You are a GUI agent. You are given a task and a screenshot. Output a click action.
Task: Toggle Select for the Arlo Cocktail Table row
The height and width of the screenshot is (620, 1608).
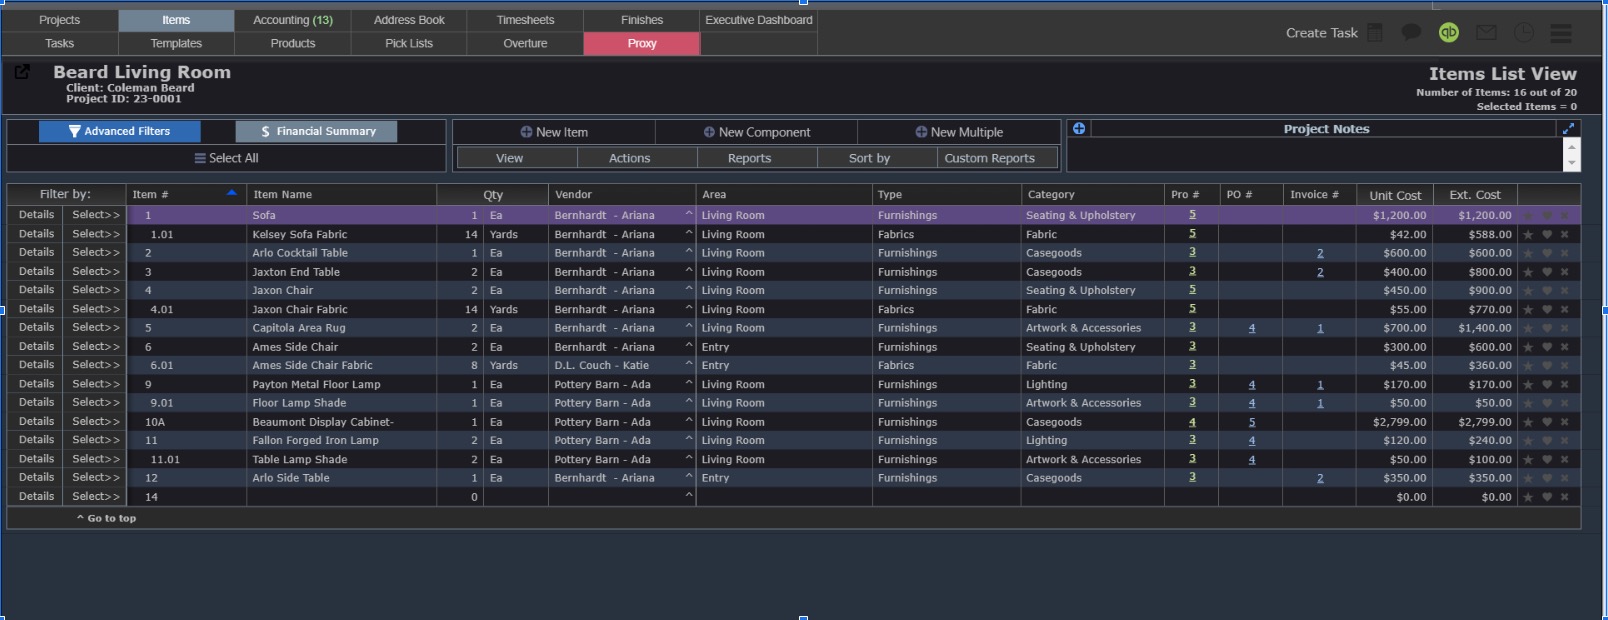pyautogui.click(x=95, y=253)
